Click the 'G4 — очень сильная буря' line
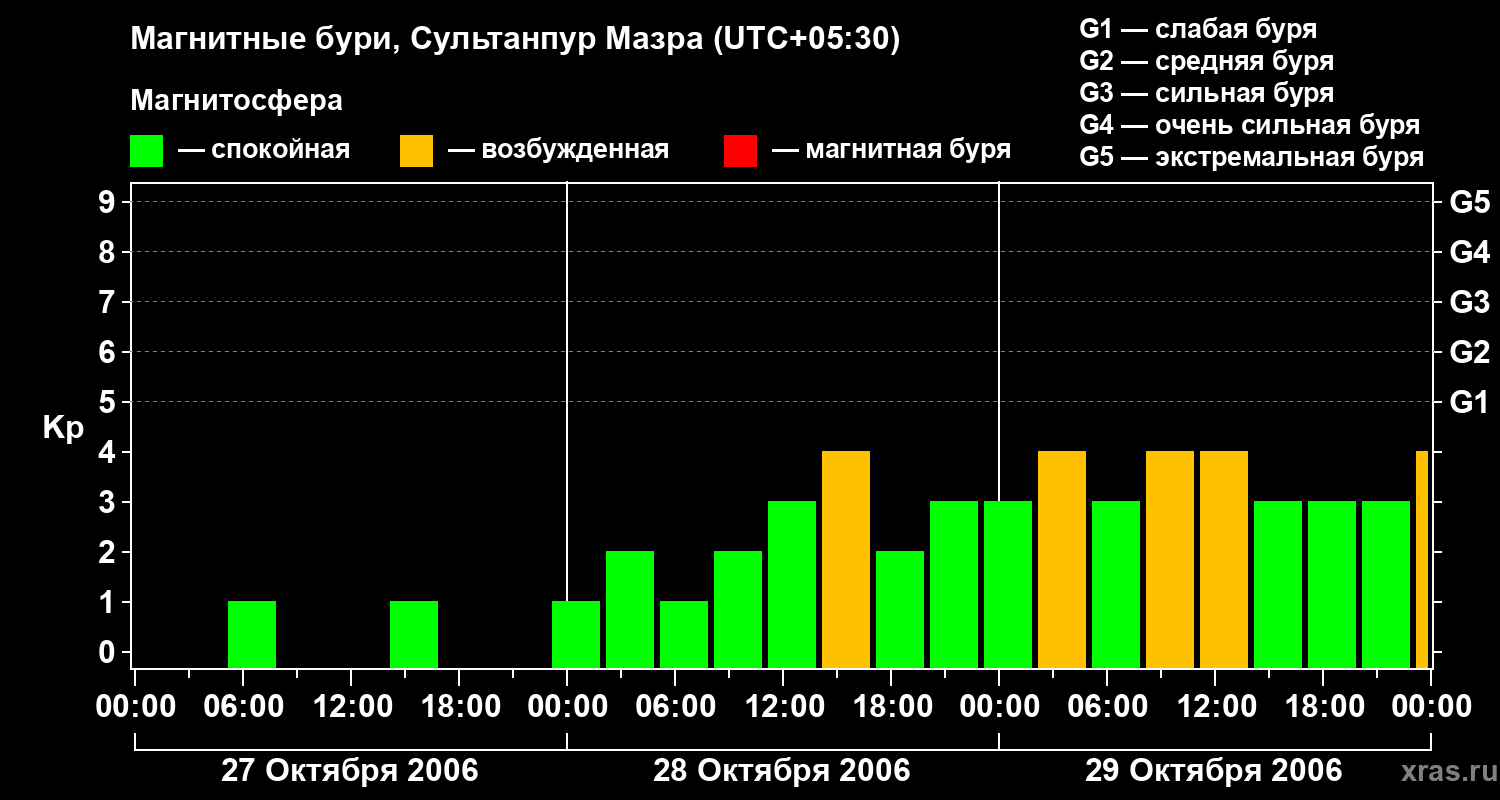The height and width of the screenshot is (800, 1500). point(1249,125)
